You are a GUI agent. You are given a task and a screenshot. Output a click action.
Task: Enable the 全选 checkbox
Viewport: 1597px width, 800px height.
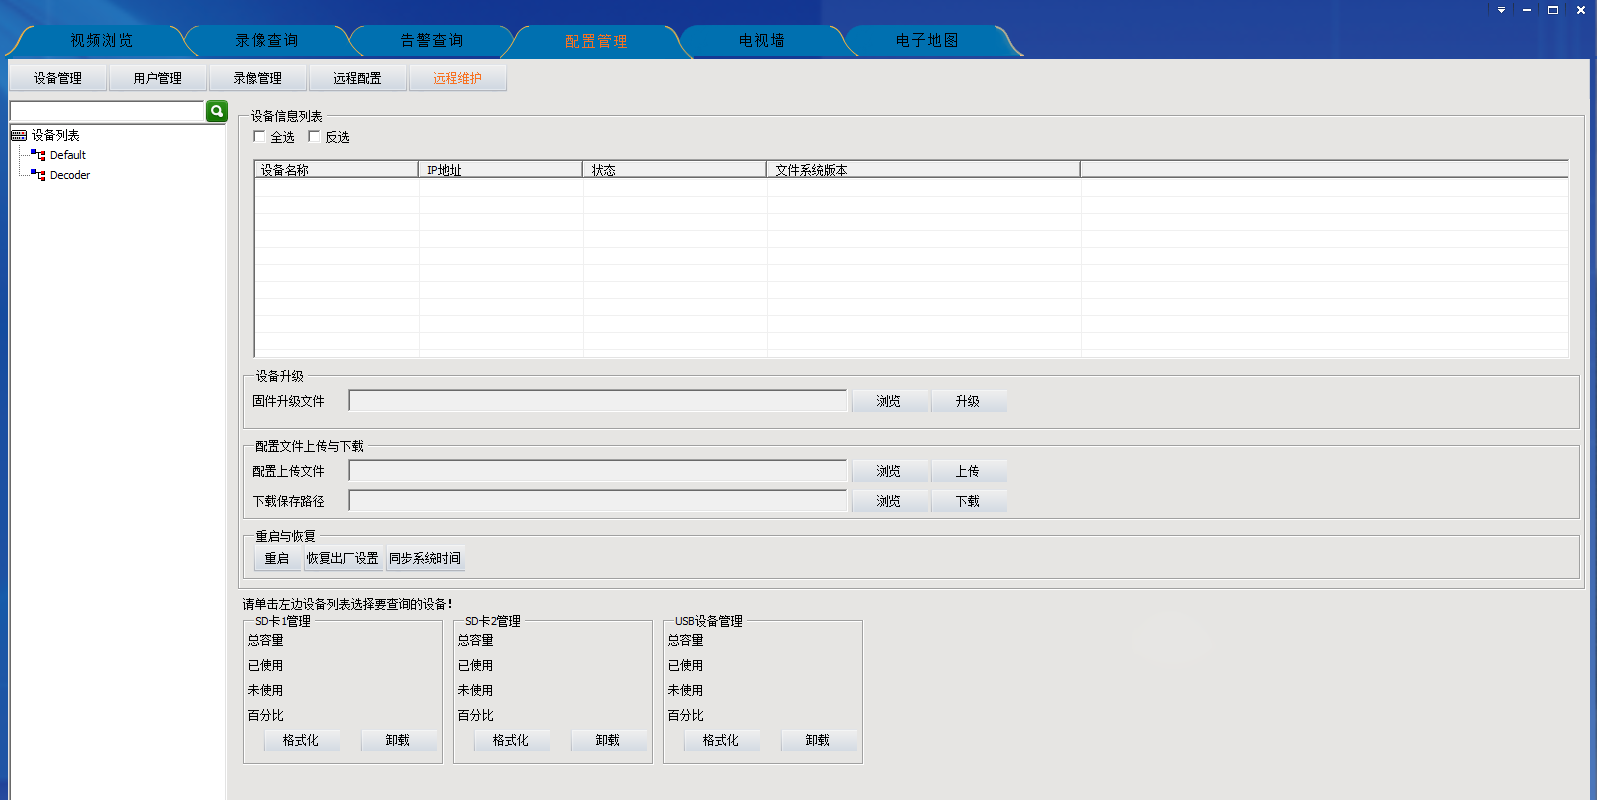point(260,137)
